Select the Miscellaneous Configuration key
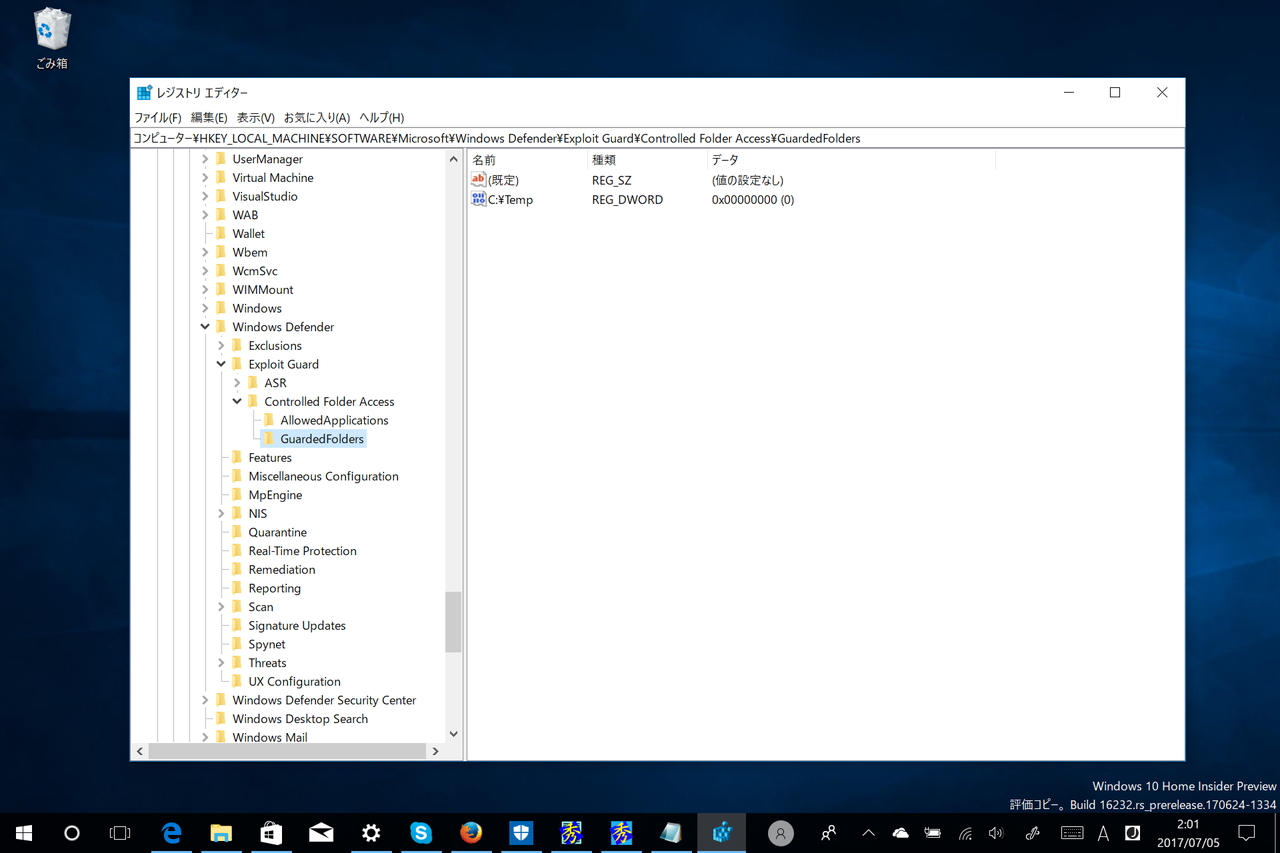The image size is (1280, 853). click(323, 476)
